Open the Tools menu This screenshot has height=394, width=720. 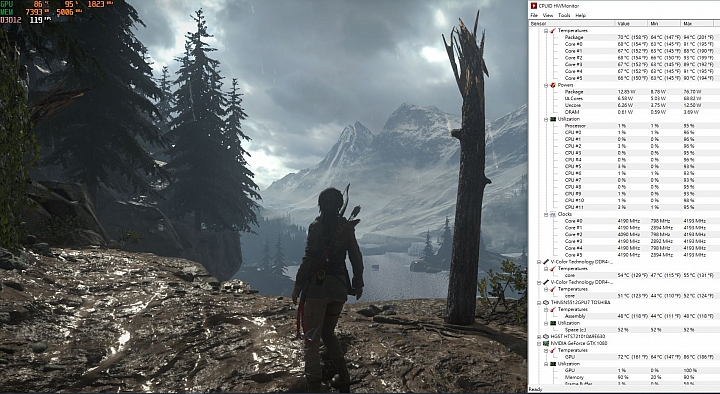[x=564, y=15]
